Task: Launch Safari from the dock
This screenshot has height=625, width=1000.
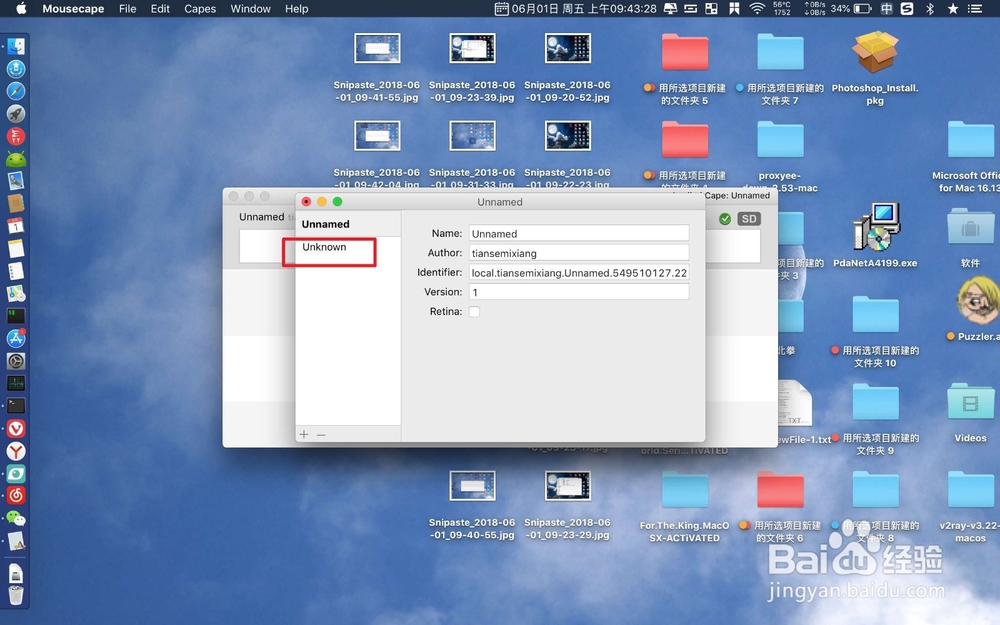Action: [16, 91]
